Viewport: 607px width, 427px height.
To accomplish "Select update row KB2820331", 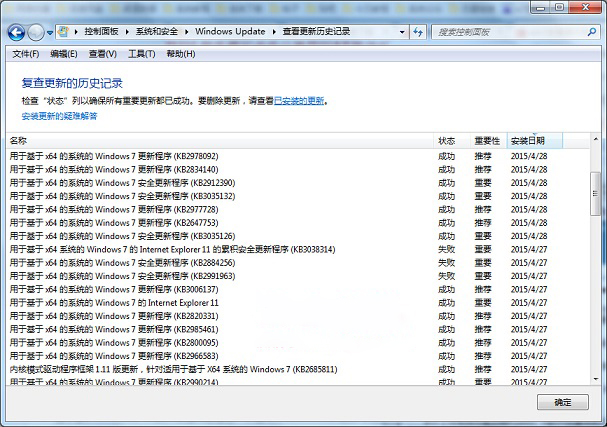I will pyautogui.click(x=298, y=316).
